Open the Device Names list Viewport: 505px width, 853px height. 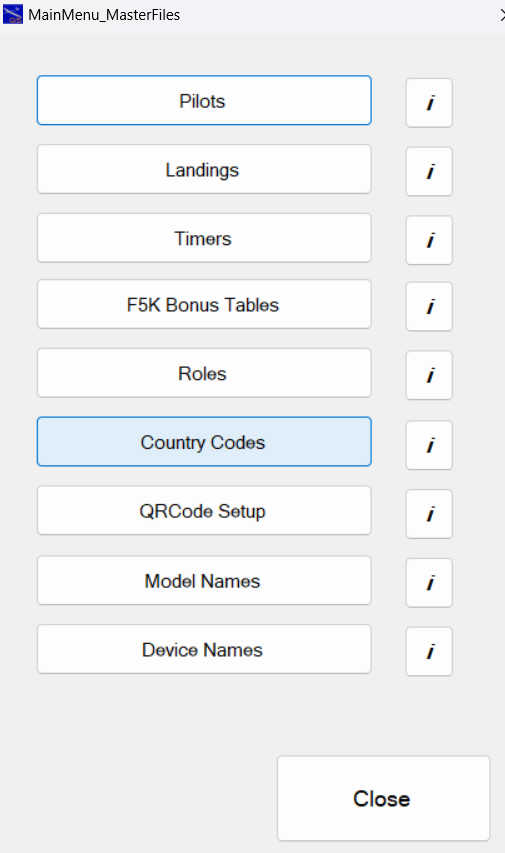pyautogui.click(x=204, y=649)
